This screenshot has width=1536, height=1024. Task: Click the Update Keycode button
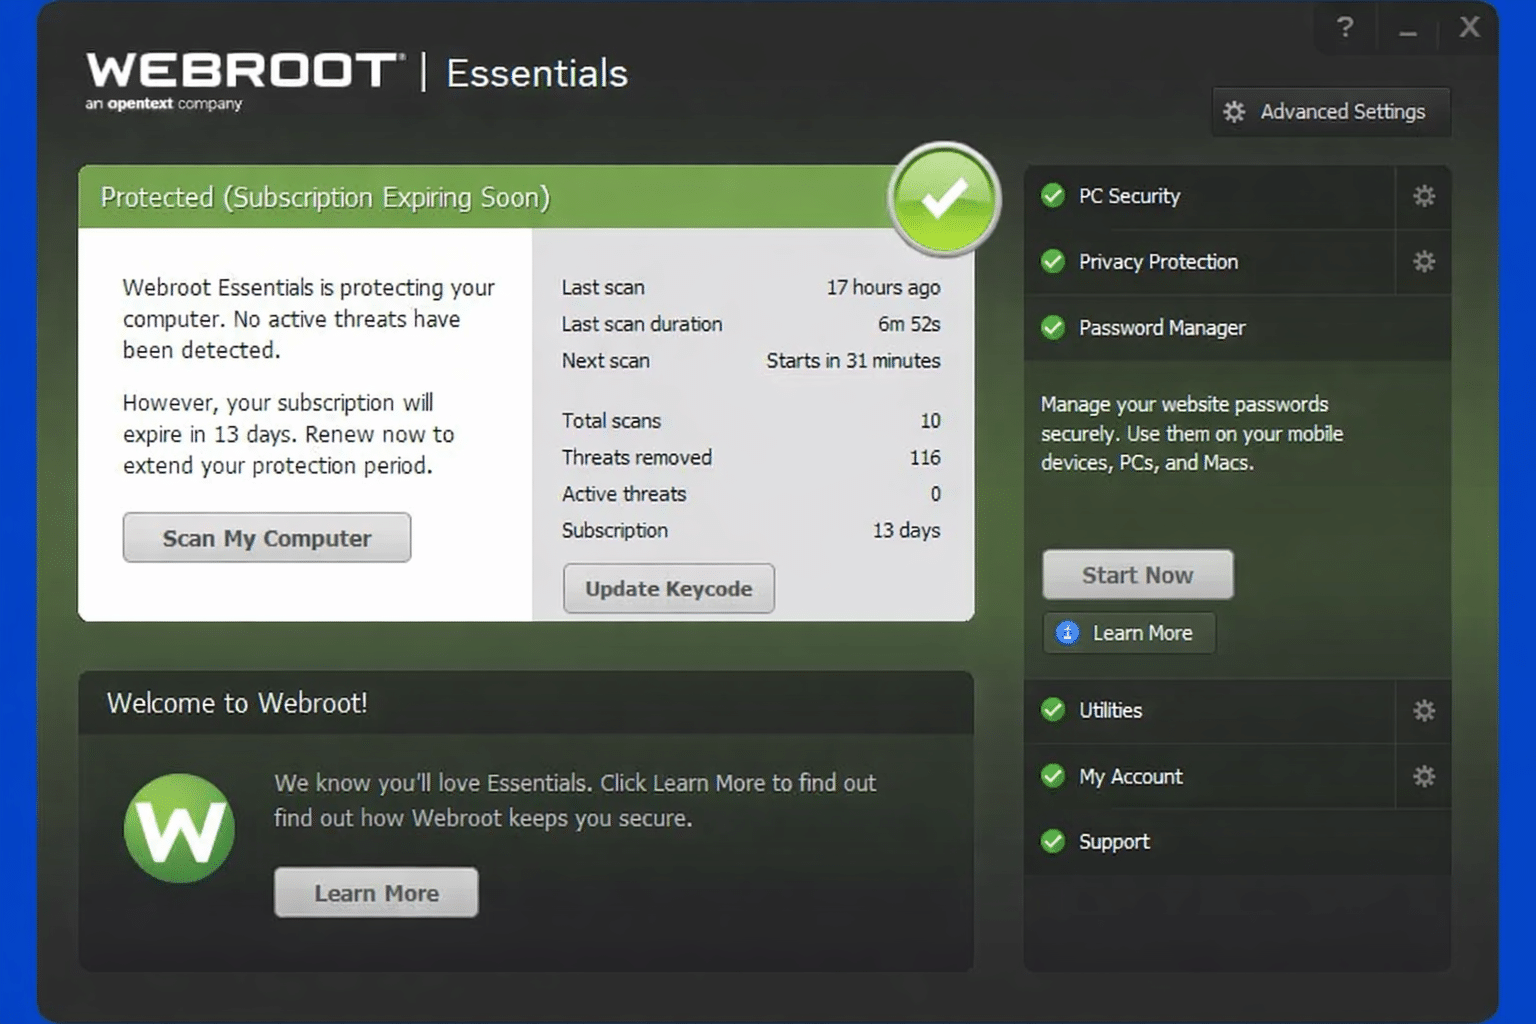pos(668,589)
